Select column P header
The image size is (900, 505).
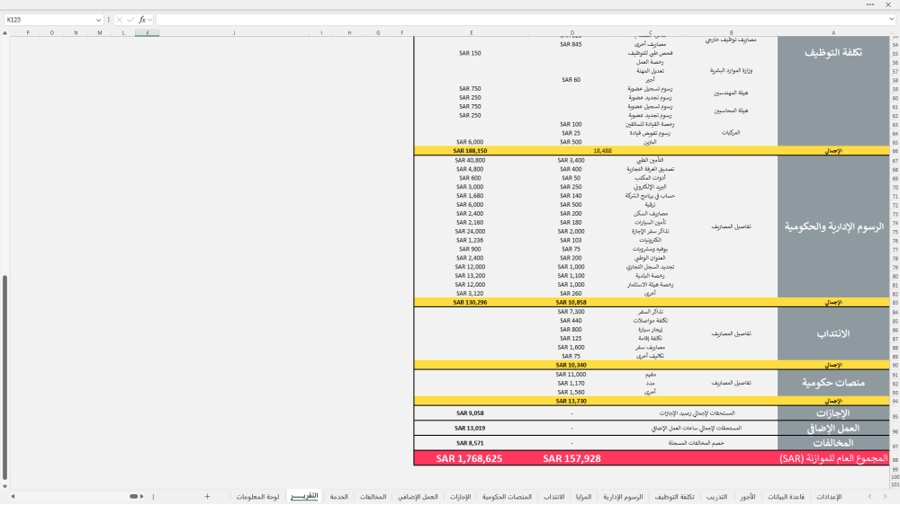pyautogui.click(x=28, y=33)
